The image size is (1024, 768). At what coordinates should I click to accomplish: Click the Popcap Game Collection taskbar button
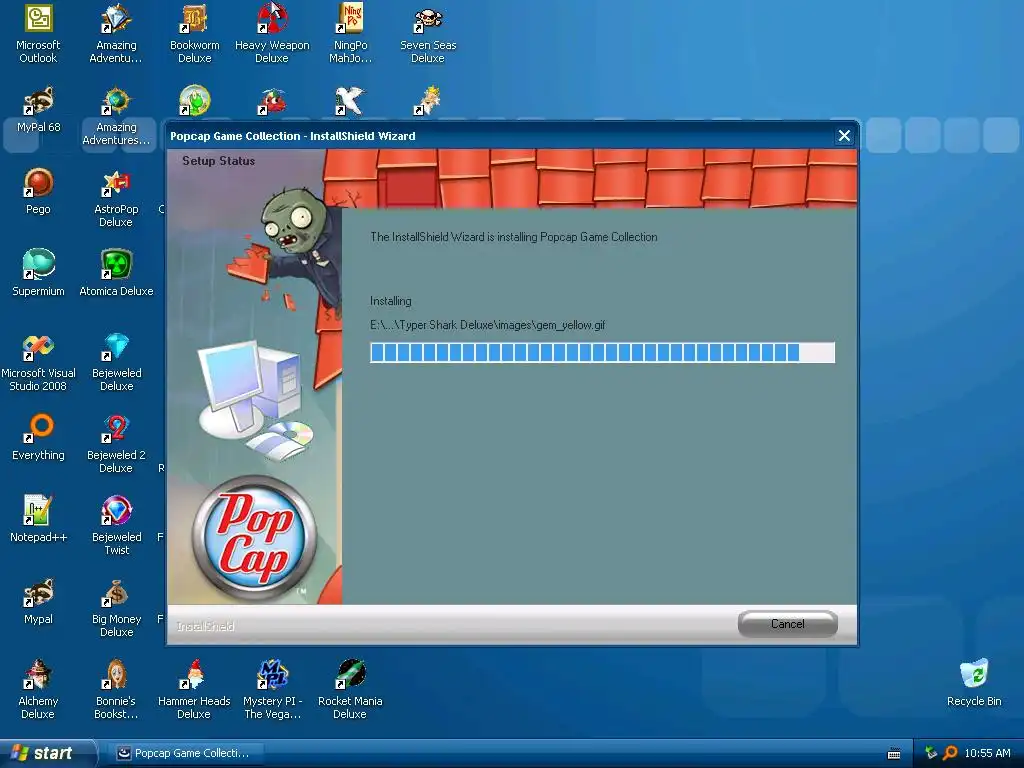pos(184,753)
